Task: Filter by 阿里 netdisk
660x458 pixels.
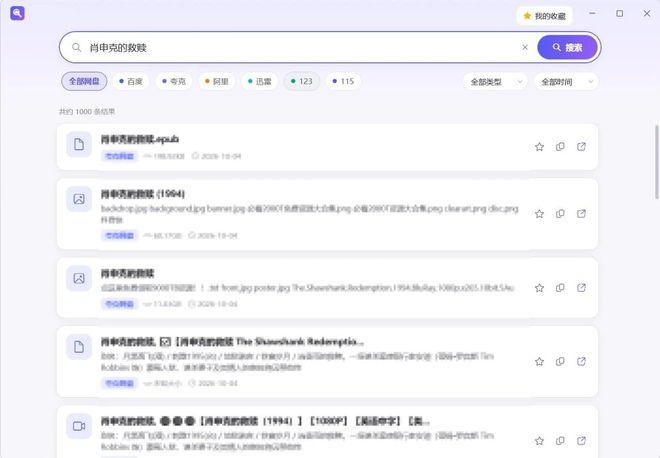Action: click(x=217, y=81)
